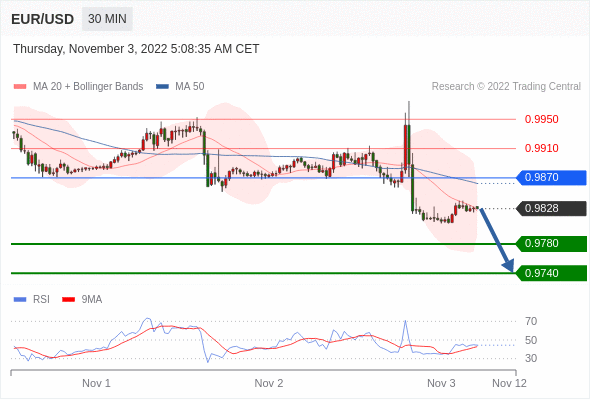Screen dimensions: 590x400
Task: Click the blue 0.9870 pivot price tag
Action: [x=551, y=178]
